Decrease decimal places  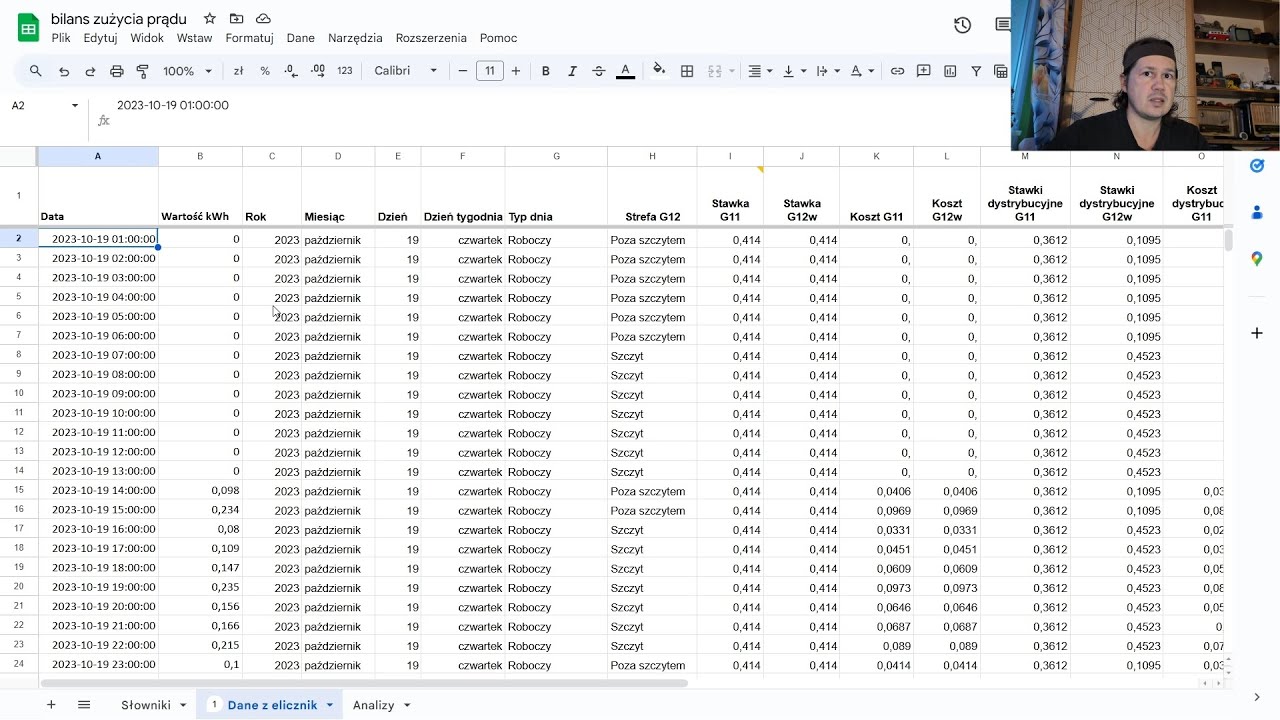coord(291,71)
